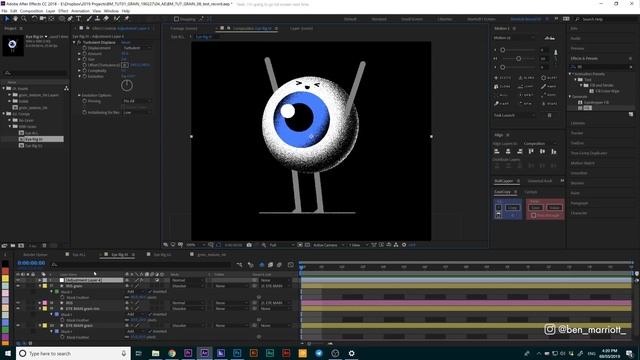Image resolution: width=640 pixels, height=360 pixels.
Task: Click the Offset point crosshair button
Action: click(125, 65)
